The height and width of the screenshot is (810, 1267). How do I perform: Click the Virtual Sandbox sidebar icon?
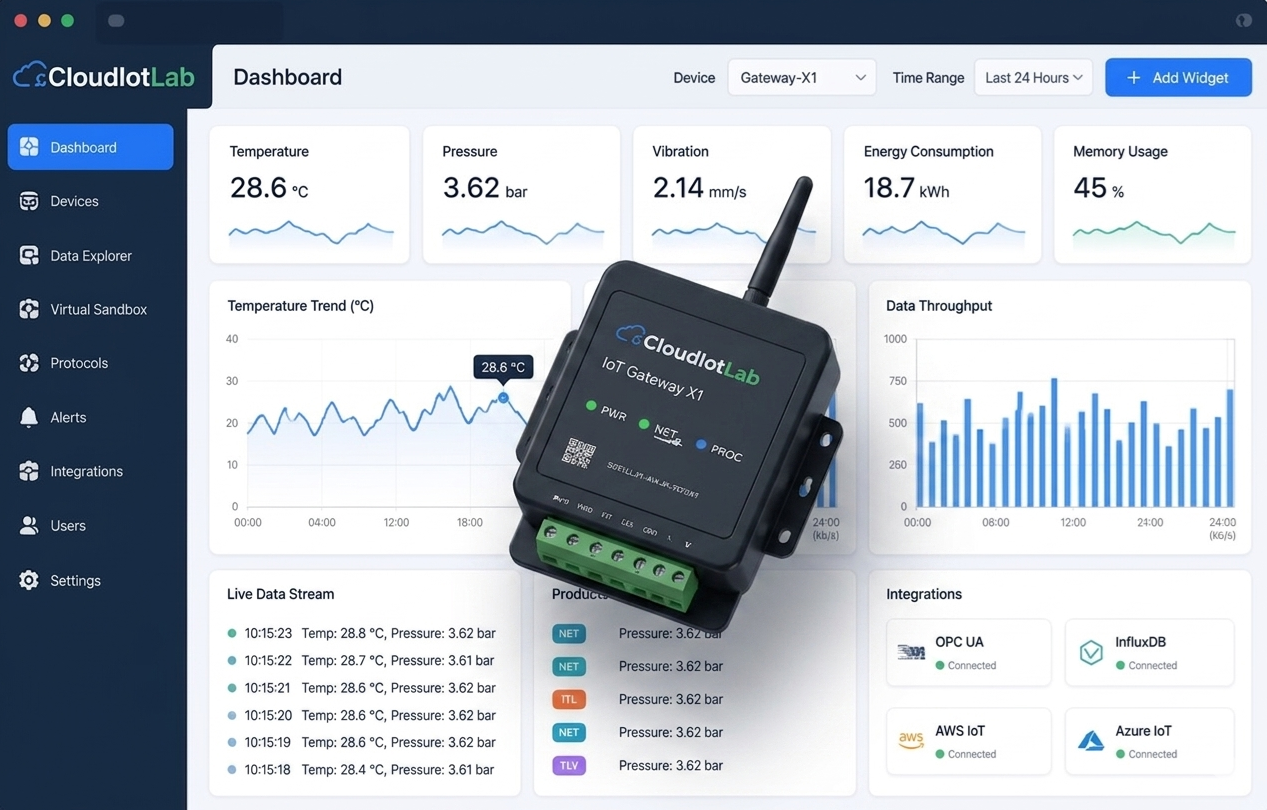(29, 309)
